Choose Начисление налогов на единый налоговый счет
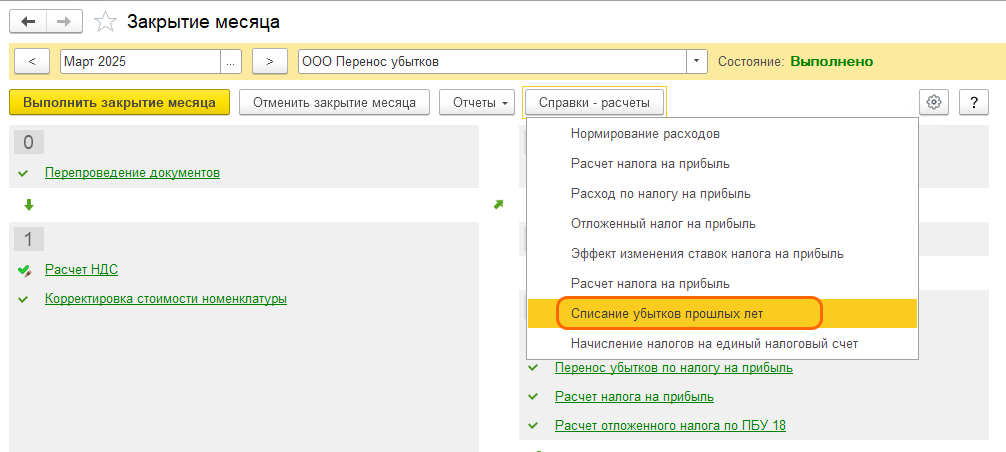 (x=713, y=343)
